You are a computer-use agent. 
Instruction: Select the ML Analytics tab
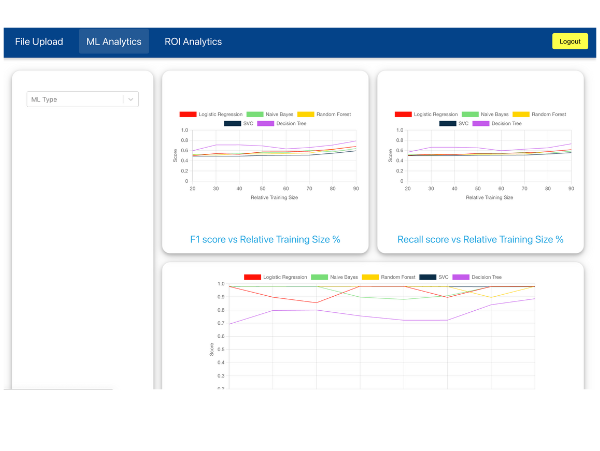click(x=114, y=42)
